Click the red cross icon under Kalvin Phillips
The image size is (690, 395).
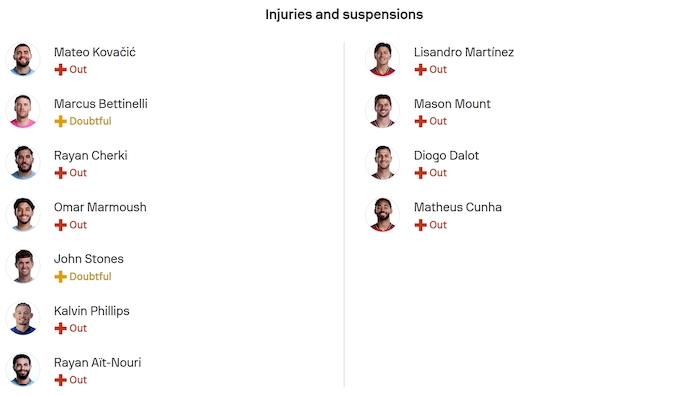(60, 328)
